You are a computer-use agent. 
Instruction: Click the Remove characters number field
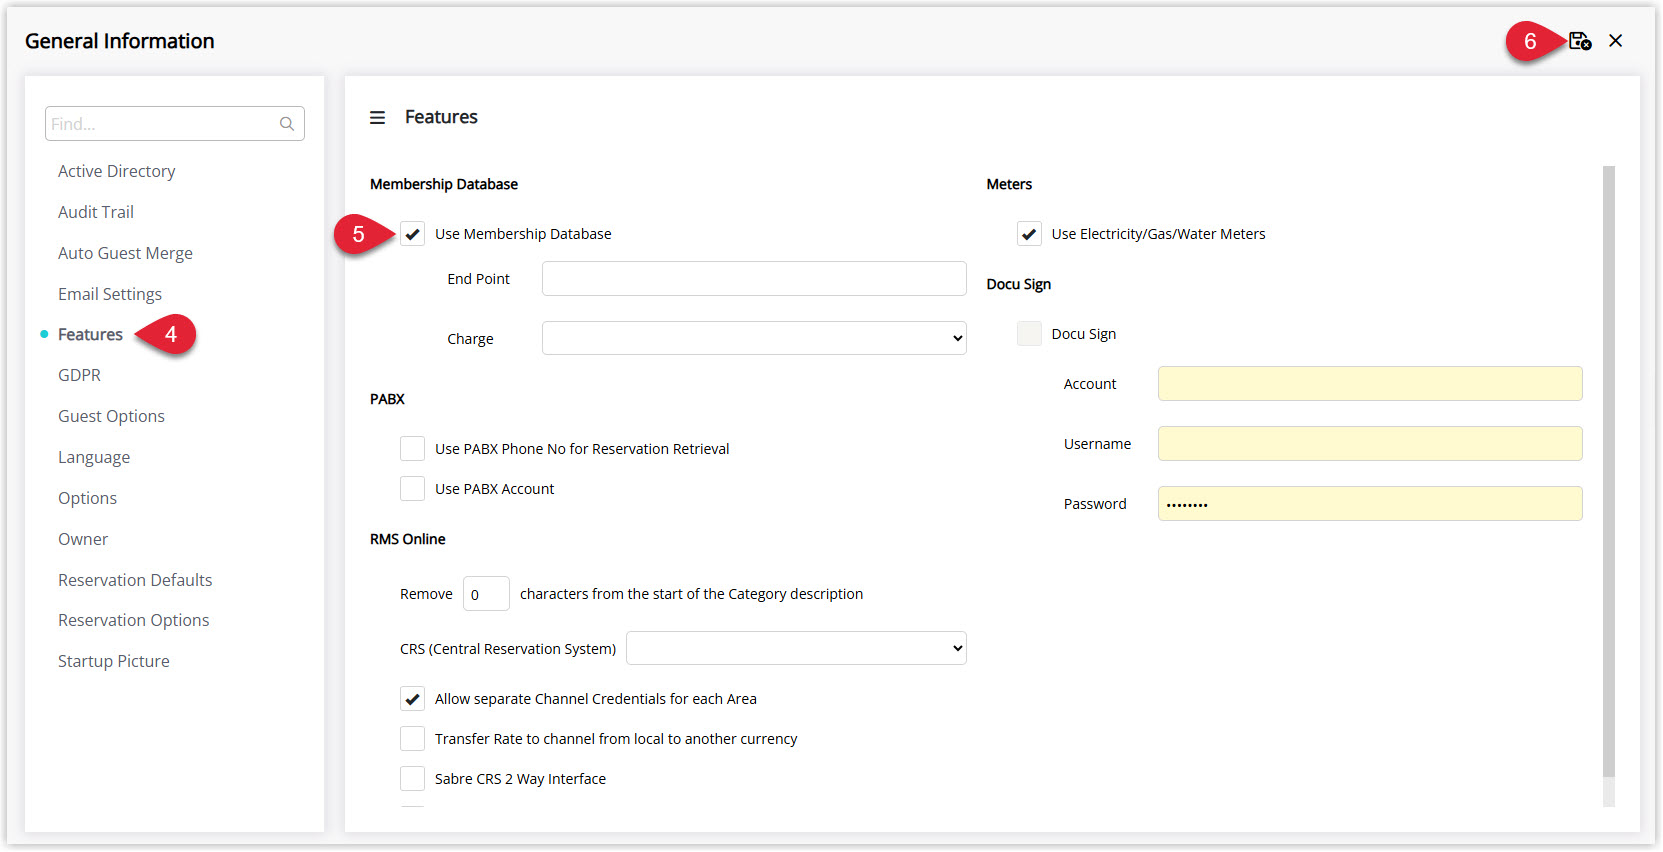[x=486, y=594]
